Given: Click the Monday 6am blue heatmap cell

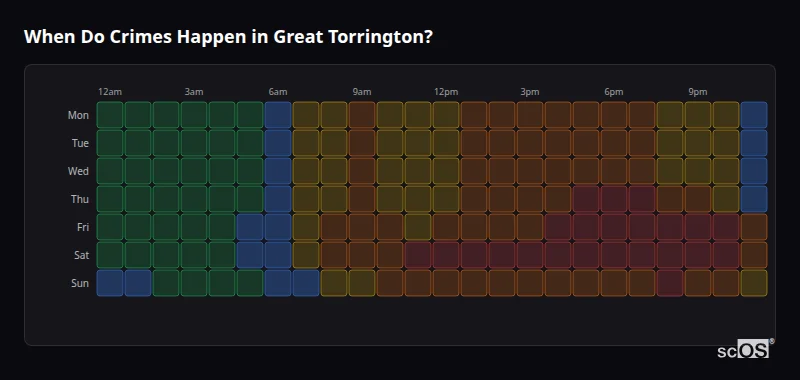Looking at the screenshot, I should point(278,115).
